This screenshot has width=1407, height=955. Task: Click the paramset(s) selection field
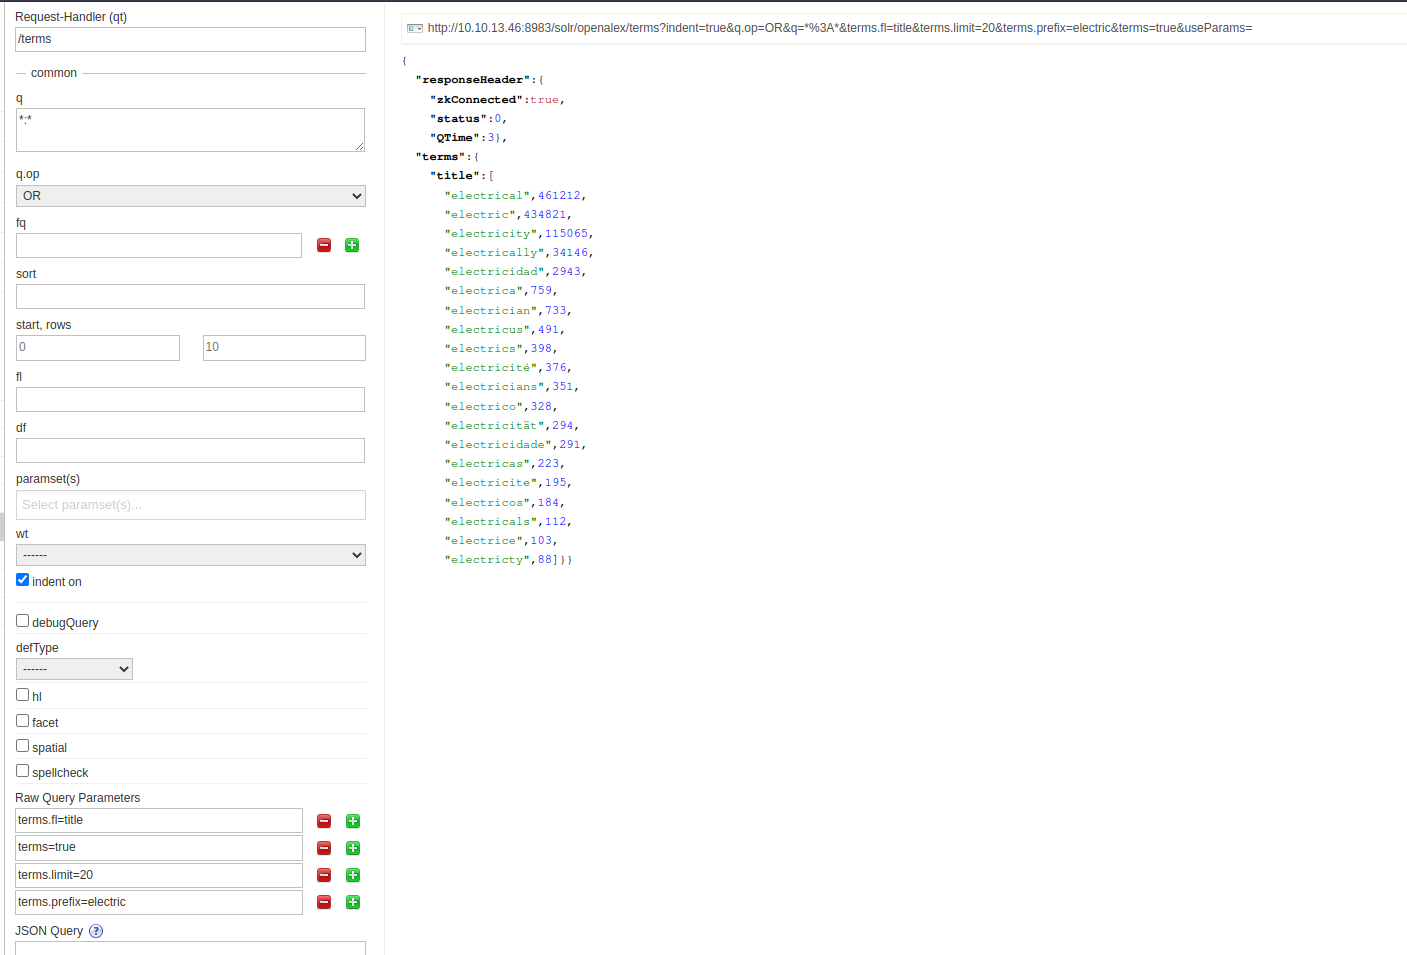[x=190, y=505]
